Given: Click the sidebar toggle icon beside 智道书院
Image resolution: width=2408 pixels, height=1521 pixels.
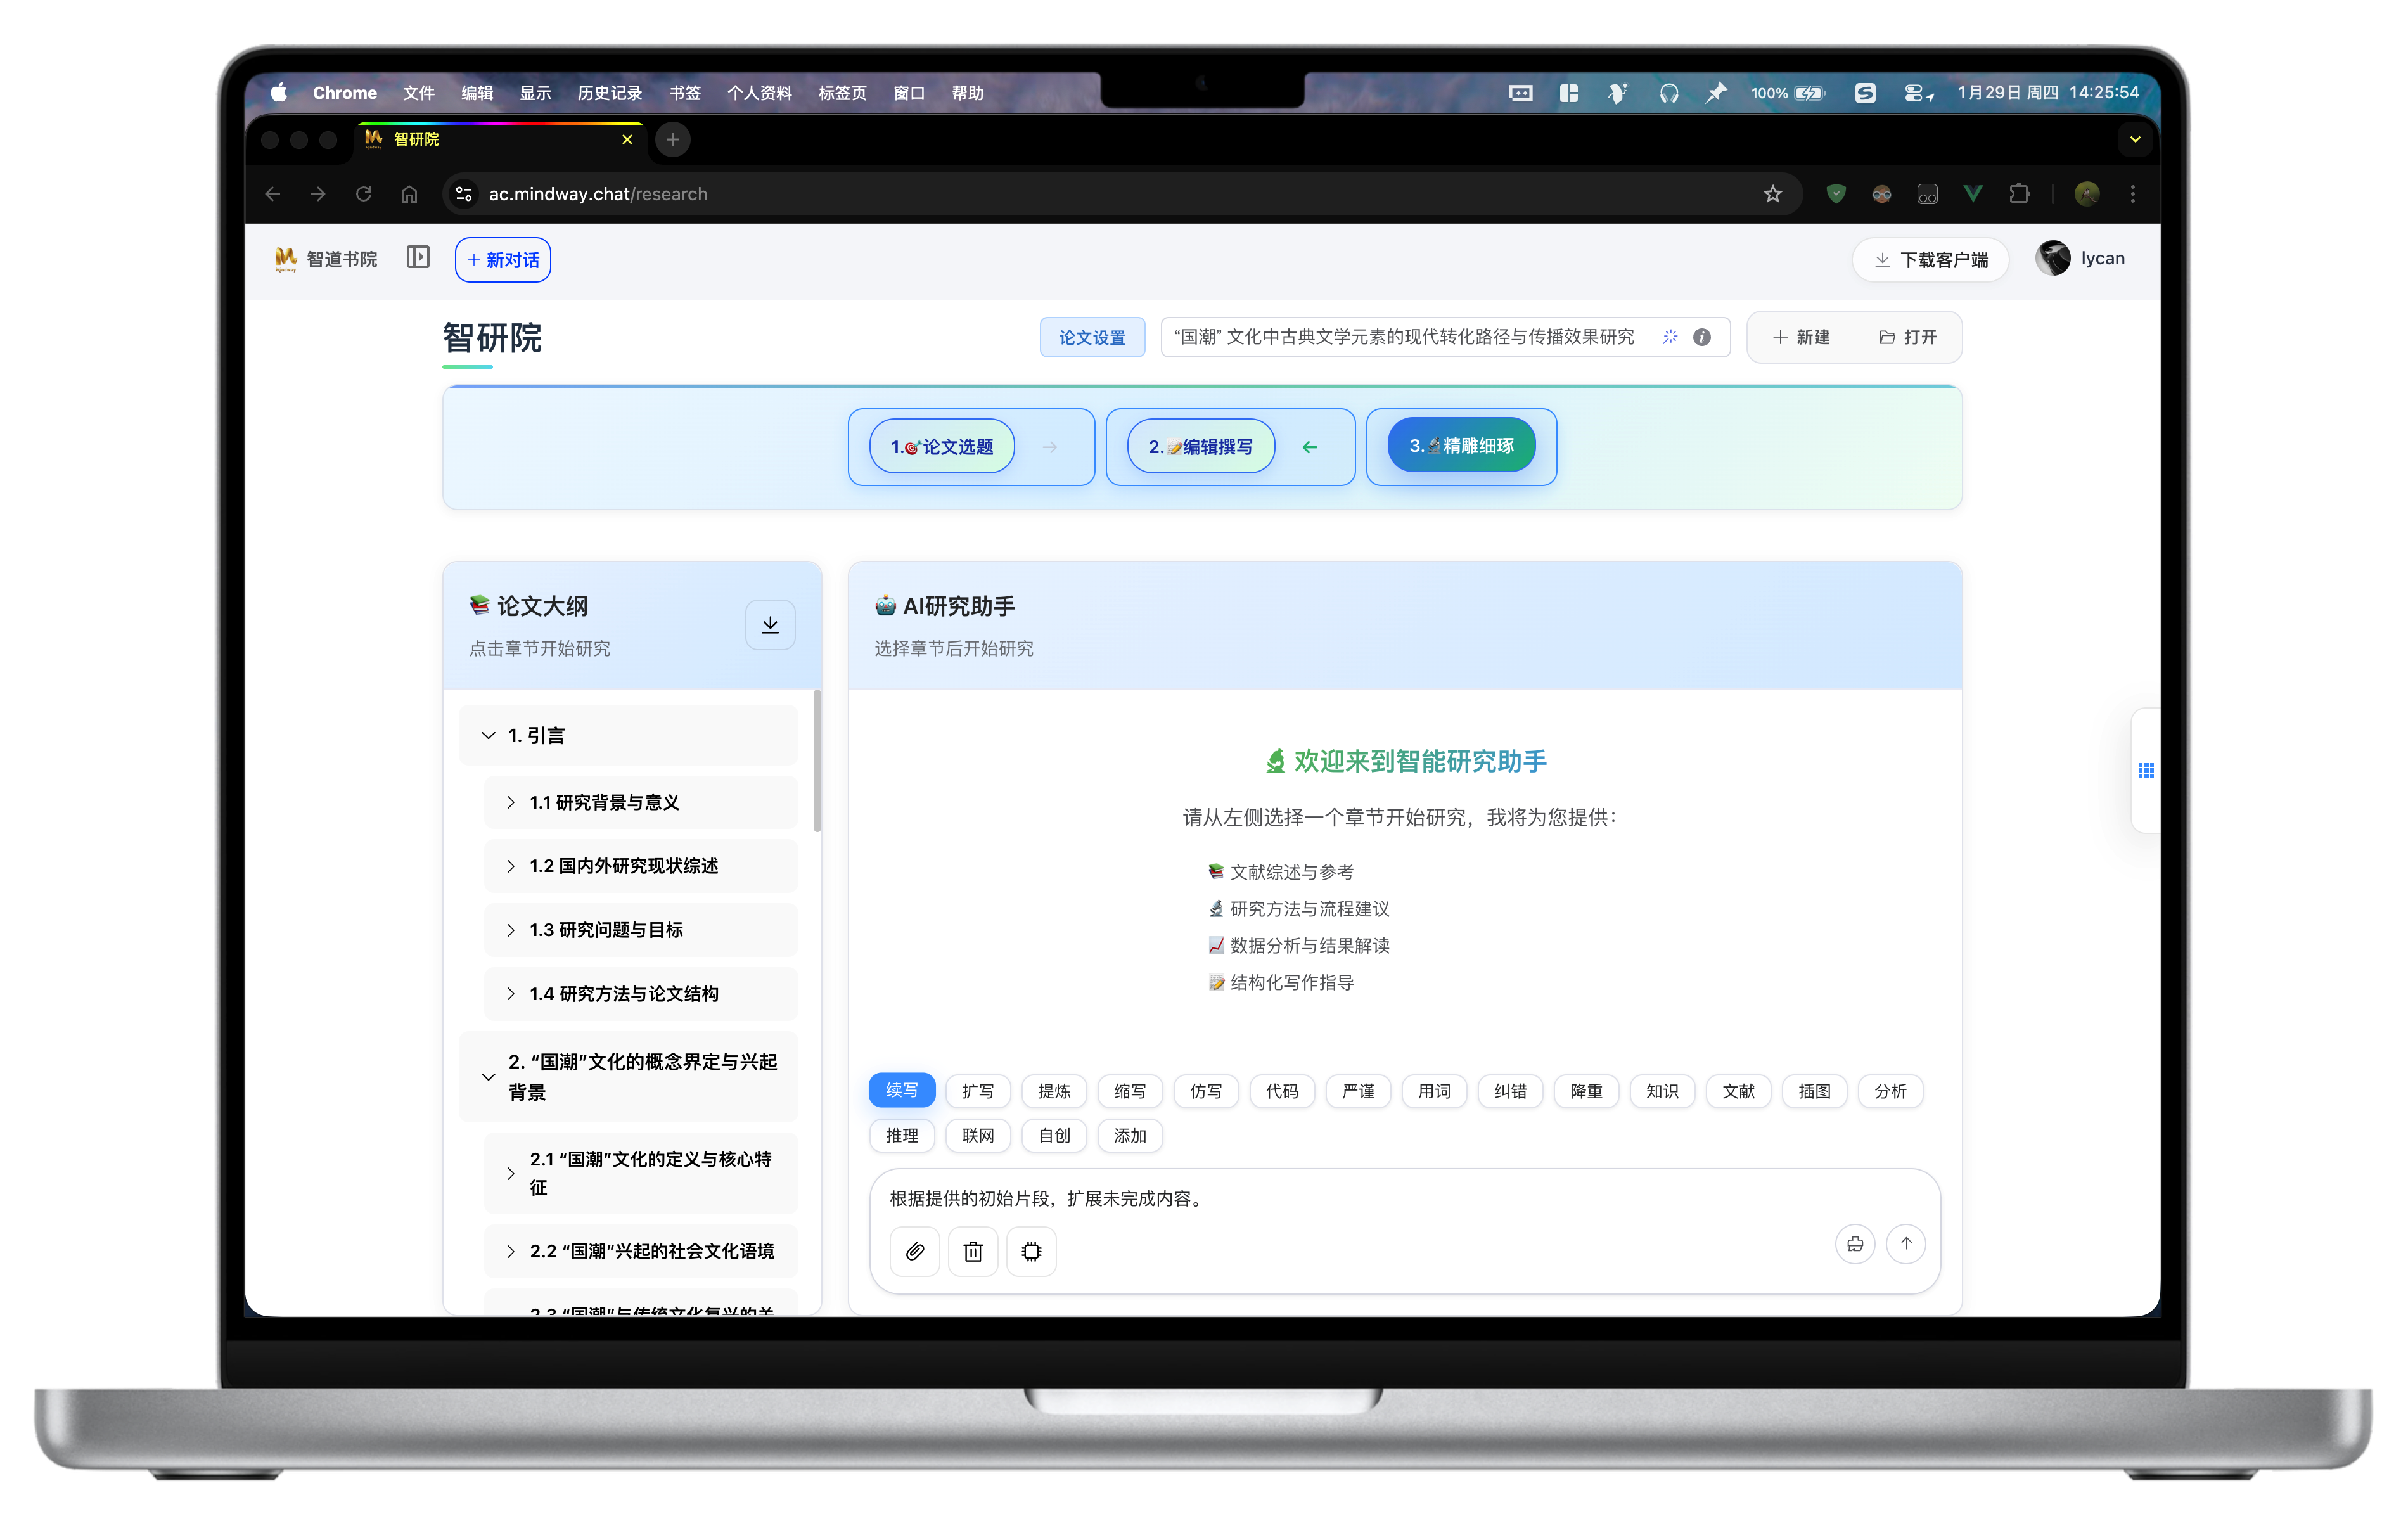Looking at the screenshot, I should 418,258.
